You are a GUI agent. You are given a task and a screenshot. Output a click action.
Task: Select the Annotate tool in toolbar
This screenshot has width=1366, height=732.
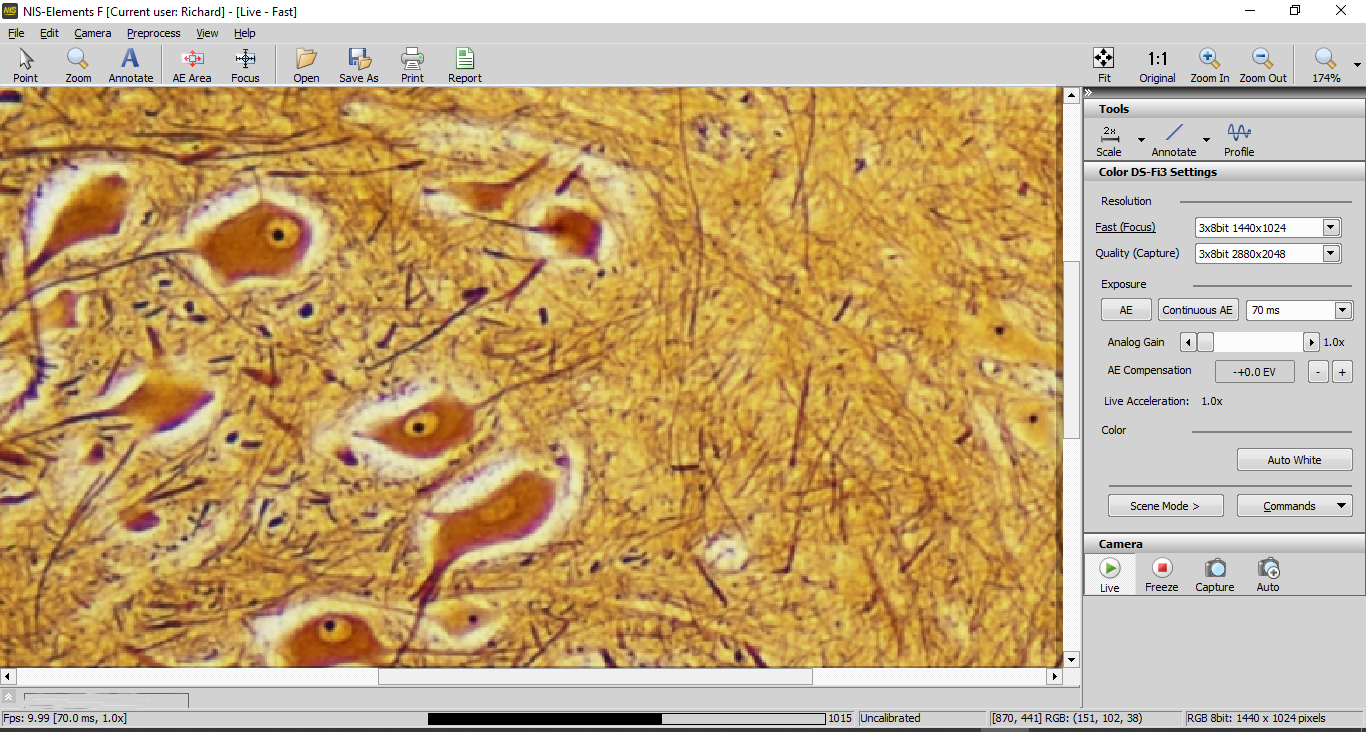click(131, 65)
